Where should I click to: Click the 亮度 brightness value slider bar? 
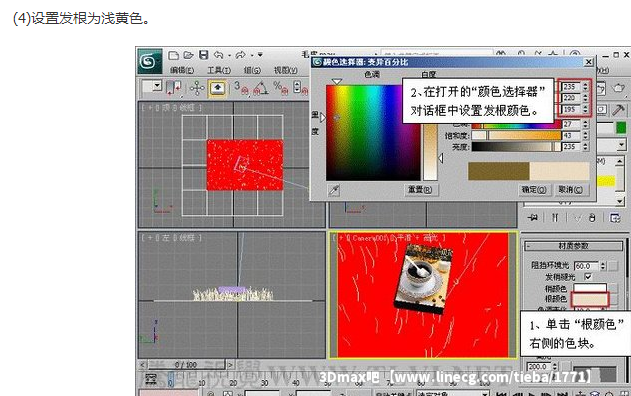516,147
